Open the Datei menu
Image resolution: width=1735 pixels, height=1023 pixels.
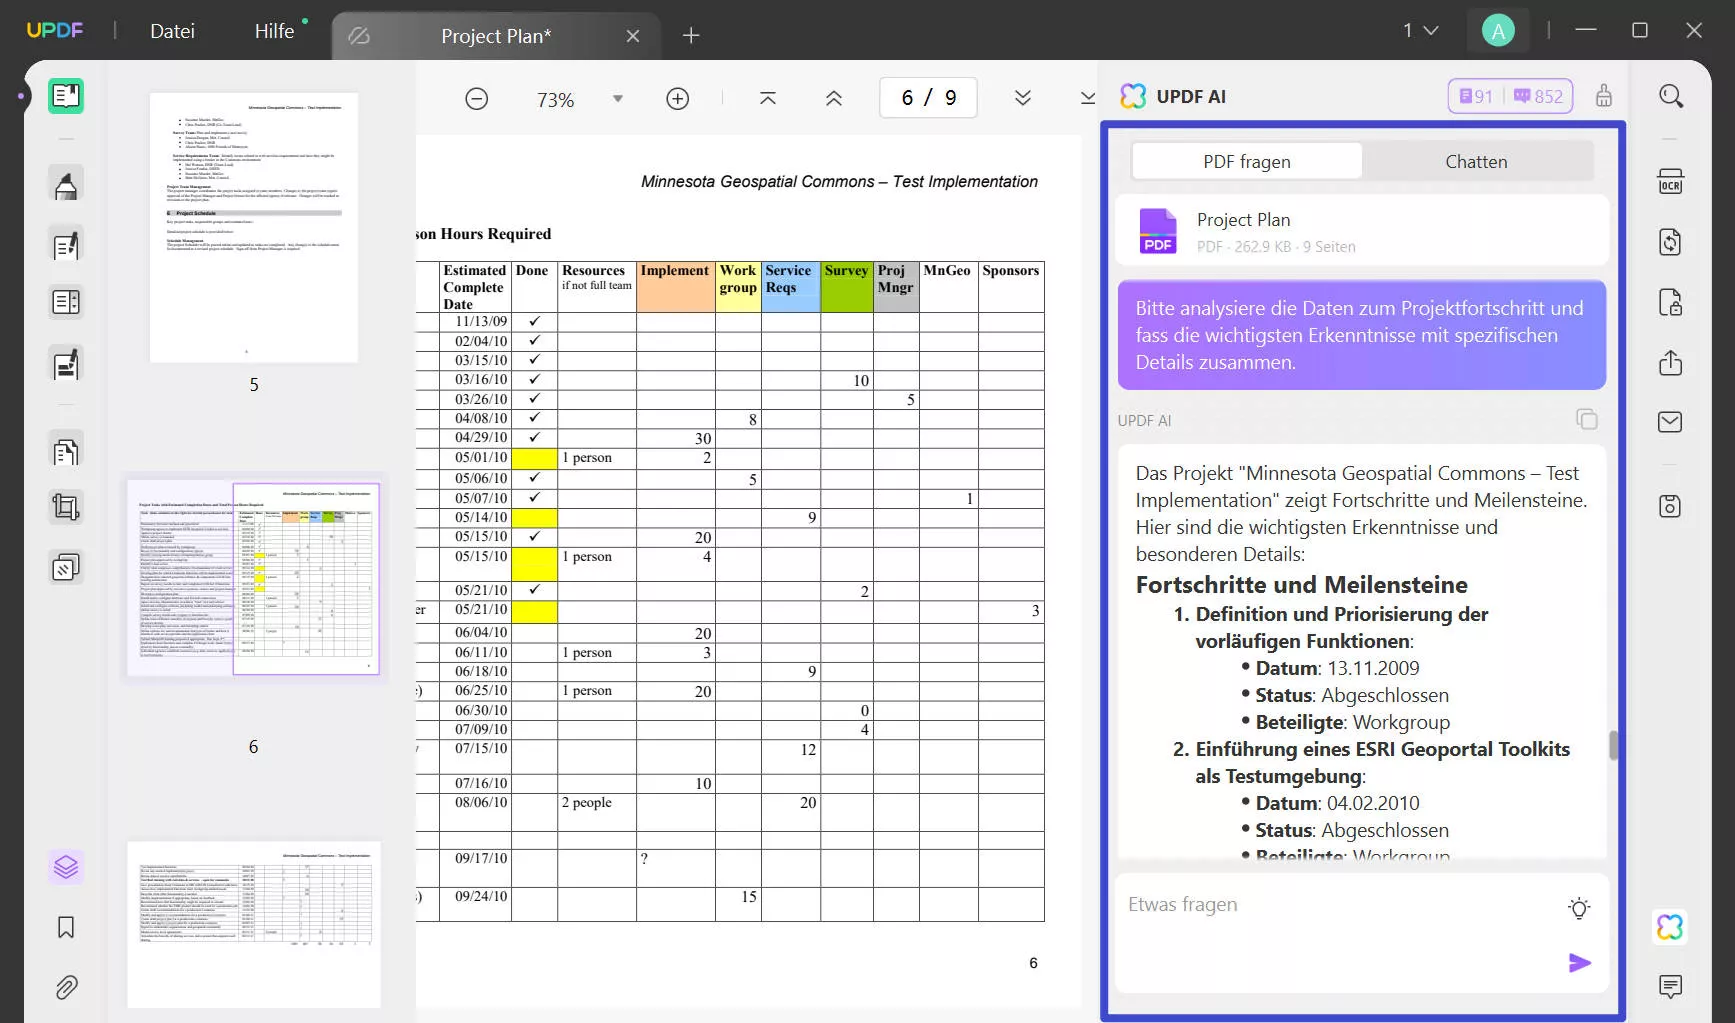pyautogui.click(x=172, y=31)
